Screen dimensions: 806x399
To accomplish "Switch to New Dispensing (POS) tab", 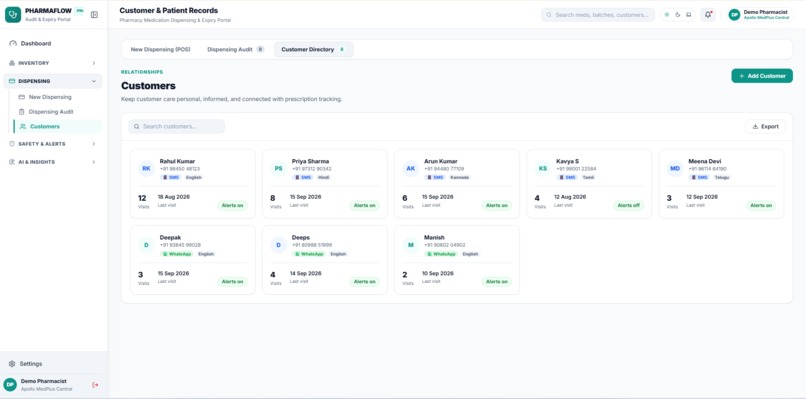I will pos(160,49).
